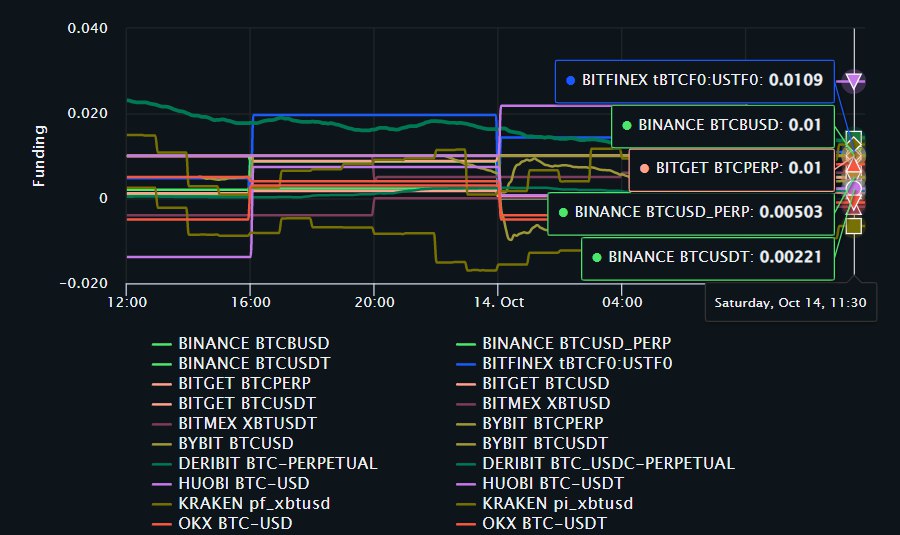Click the '20:00' x-axis label
The image size is (900, 535).
tap(374, 303)
